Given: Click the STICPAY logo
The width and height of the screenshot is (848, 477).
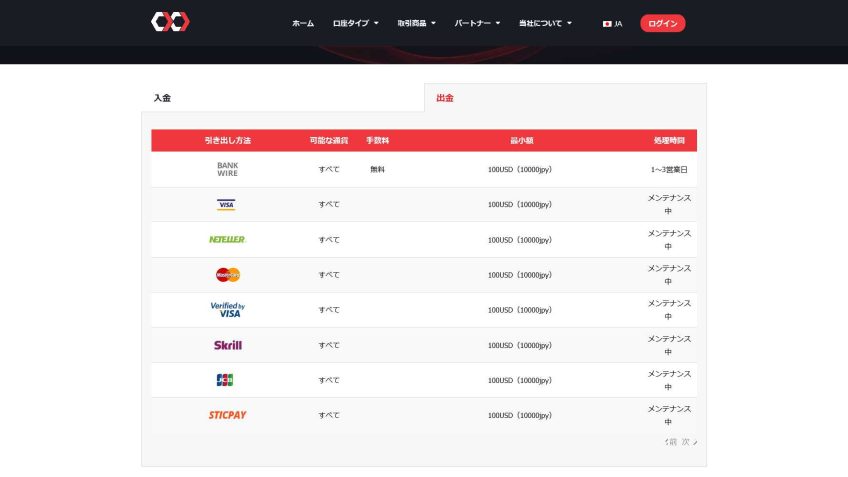Looking at the screenshot, I should [x=227, y=415].
